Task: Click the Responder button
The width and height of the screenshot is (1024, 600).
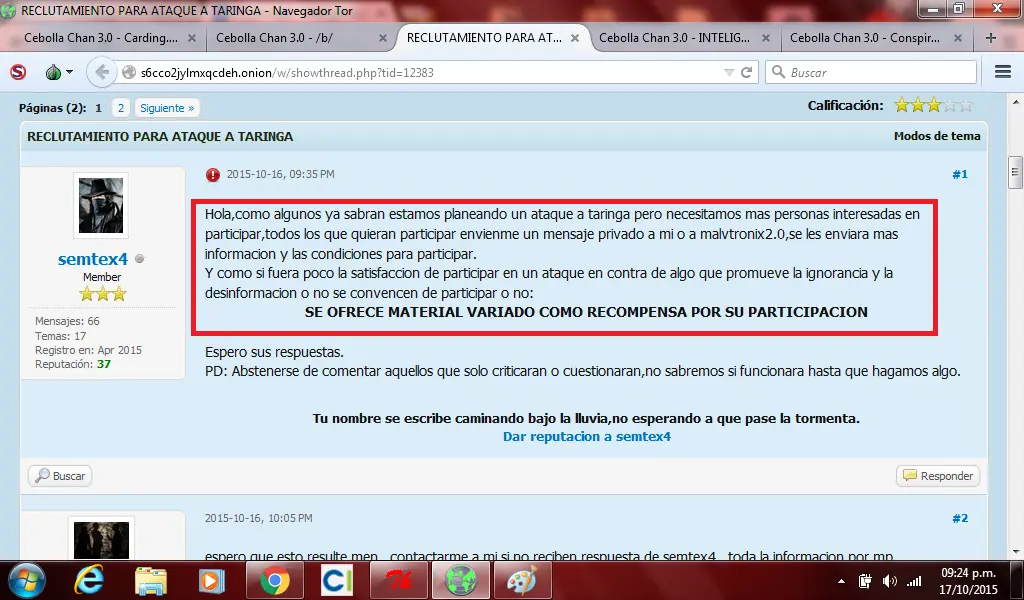Action: [x=938, y=476]
